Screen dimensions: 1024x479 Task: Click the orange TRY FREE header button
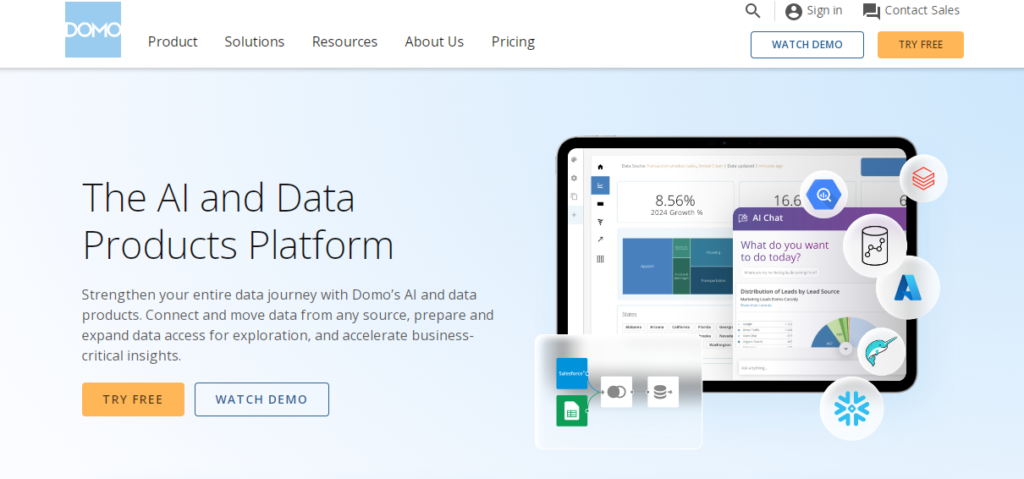(x=920, y=44)
